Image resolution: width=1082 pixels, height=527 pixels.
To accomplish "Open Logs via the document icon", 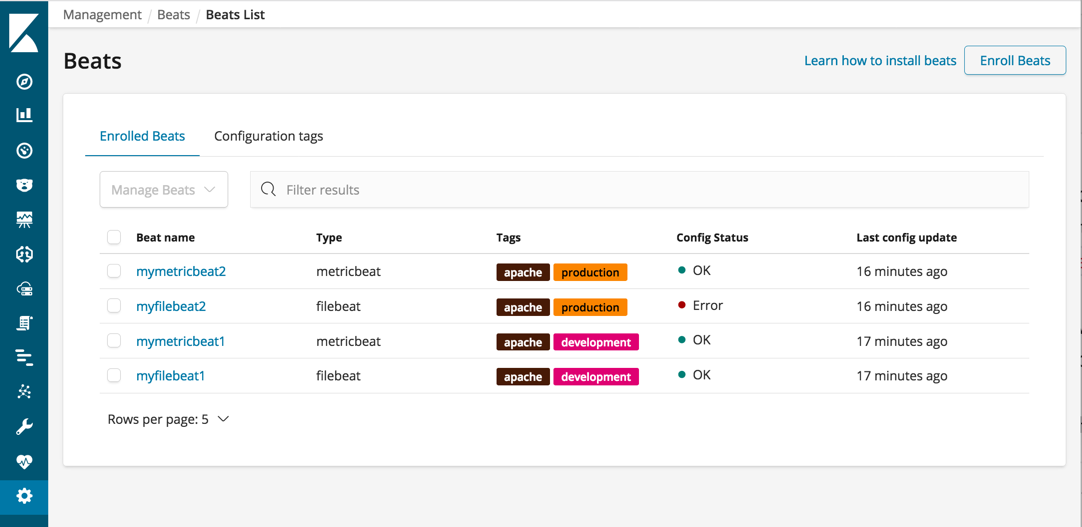I will (x=24, y=323).
